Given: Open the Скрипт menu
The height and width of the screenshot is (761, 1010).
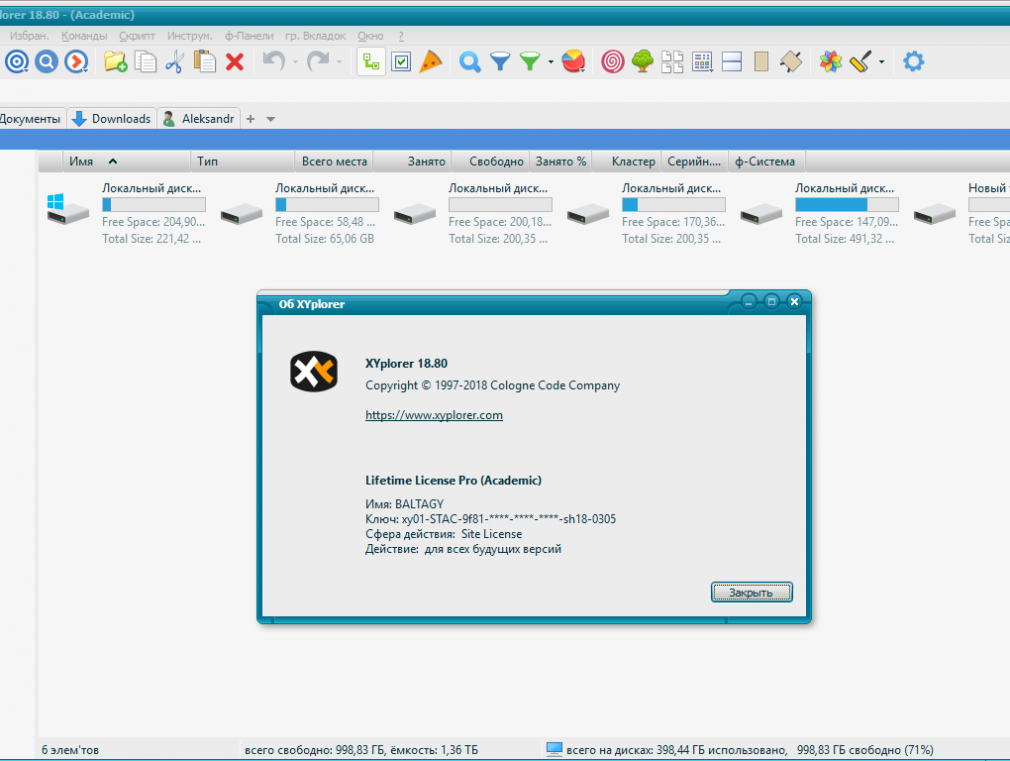Looking at the screenshot, I should pos(137,36).
